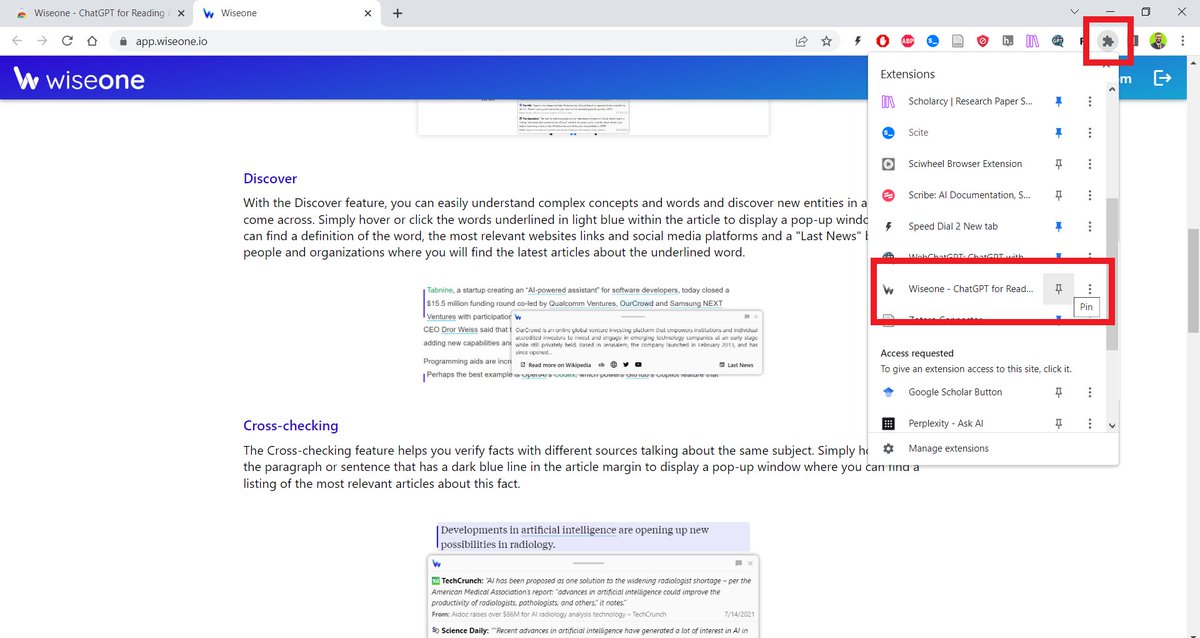
Task: Open more options for Speed Dial 2
Action: [x=1089, y=227]
